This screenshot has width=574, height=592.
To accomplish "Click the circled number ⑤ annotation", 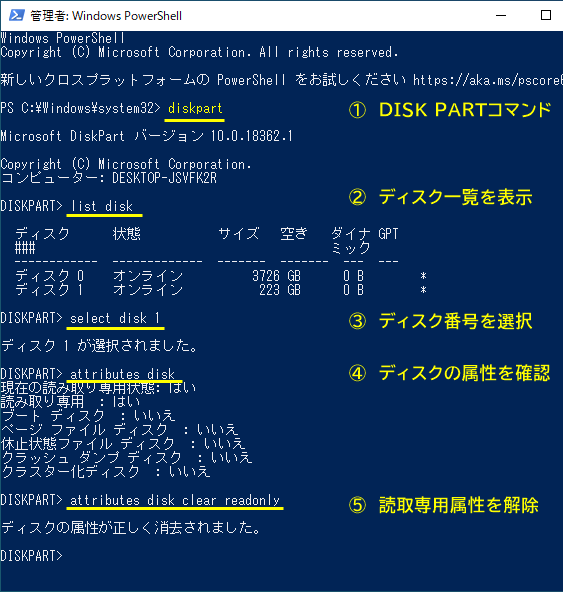I will click(x=357, y=505).
